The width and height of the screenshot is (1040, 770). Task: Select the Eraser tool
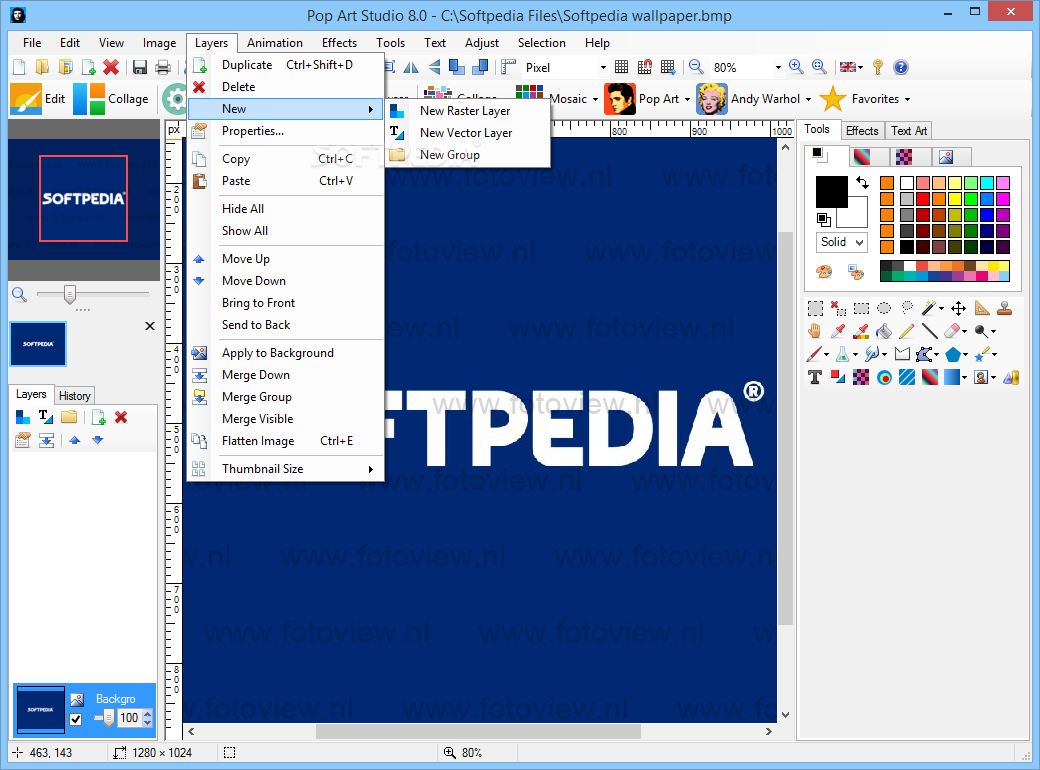951,331
